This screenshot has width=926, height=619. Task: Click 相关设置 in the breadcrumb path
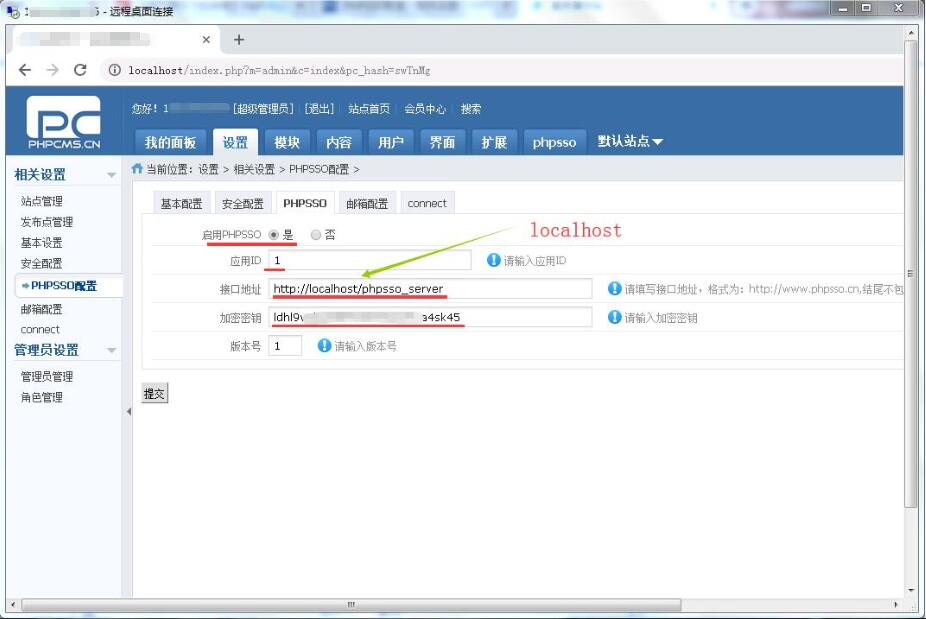pos(254,170)
